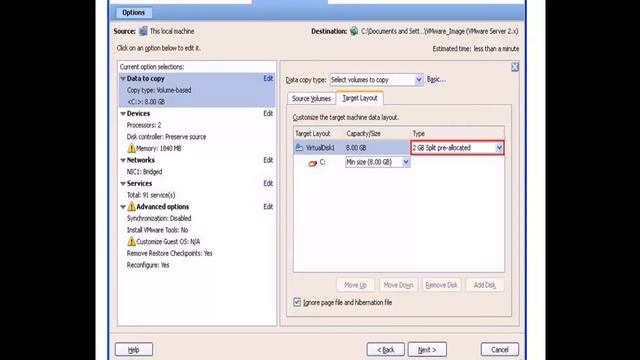
Task: Click the Basic... link
Action: tap(436, 80)
